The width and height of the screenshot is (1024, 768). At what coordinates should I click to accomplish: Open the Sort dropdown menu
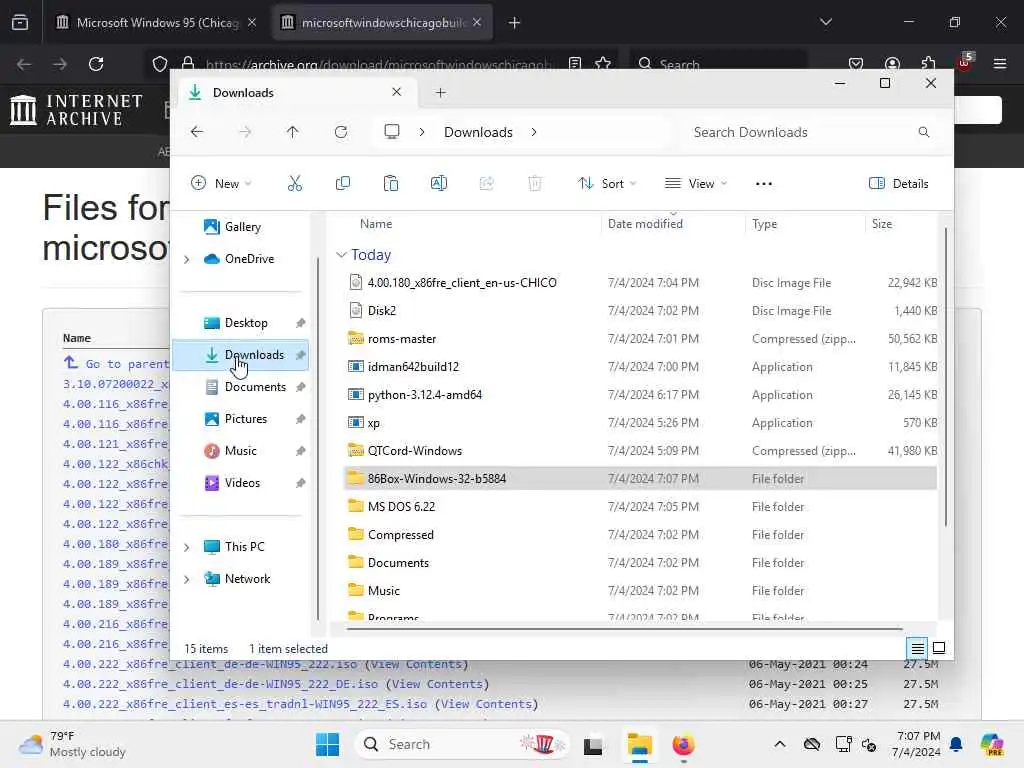(607, 184)
